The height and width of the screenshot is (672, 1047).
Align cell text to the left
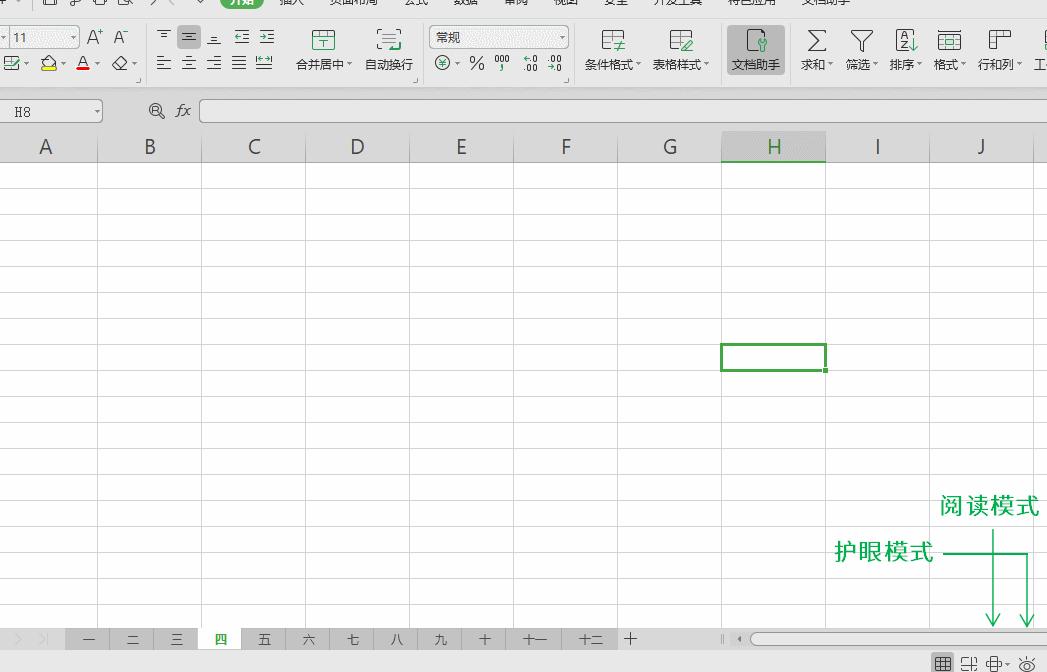[164, 63]
